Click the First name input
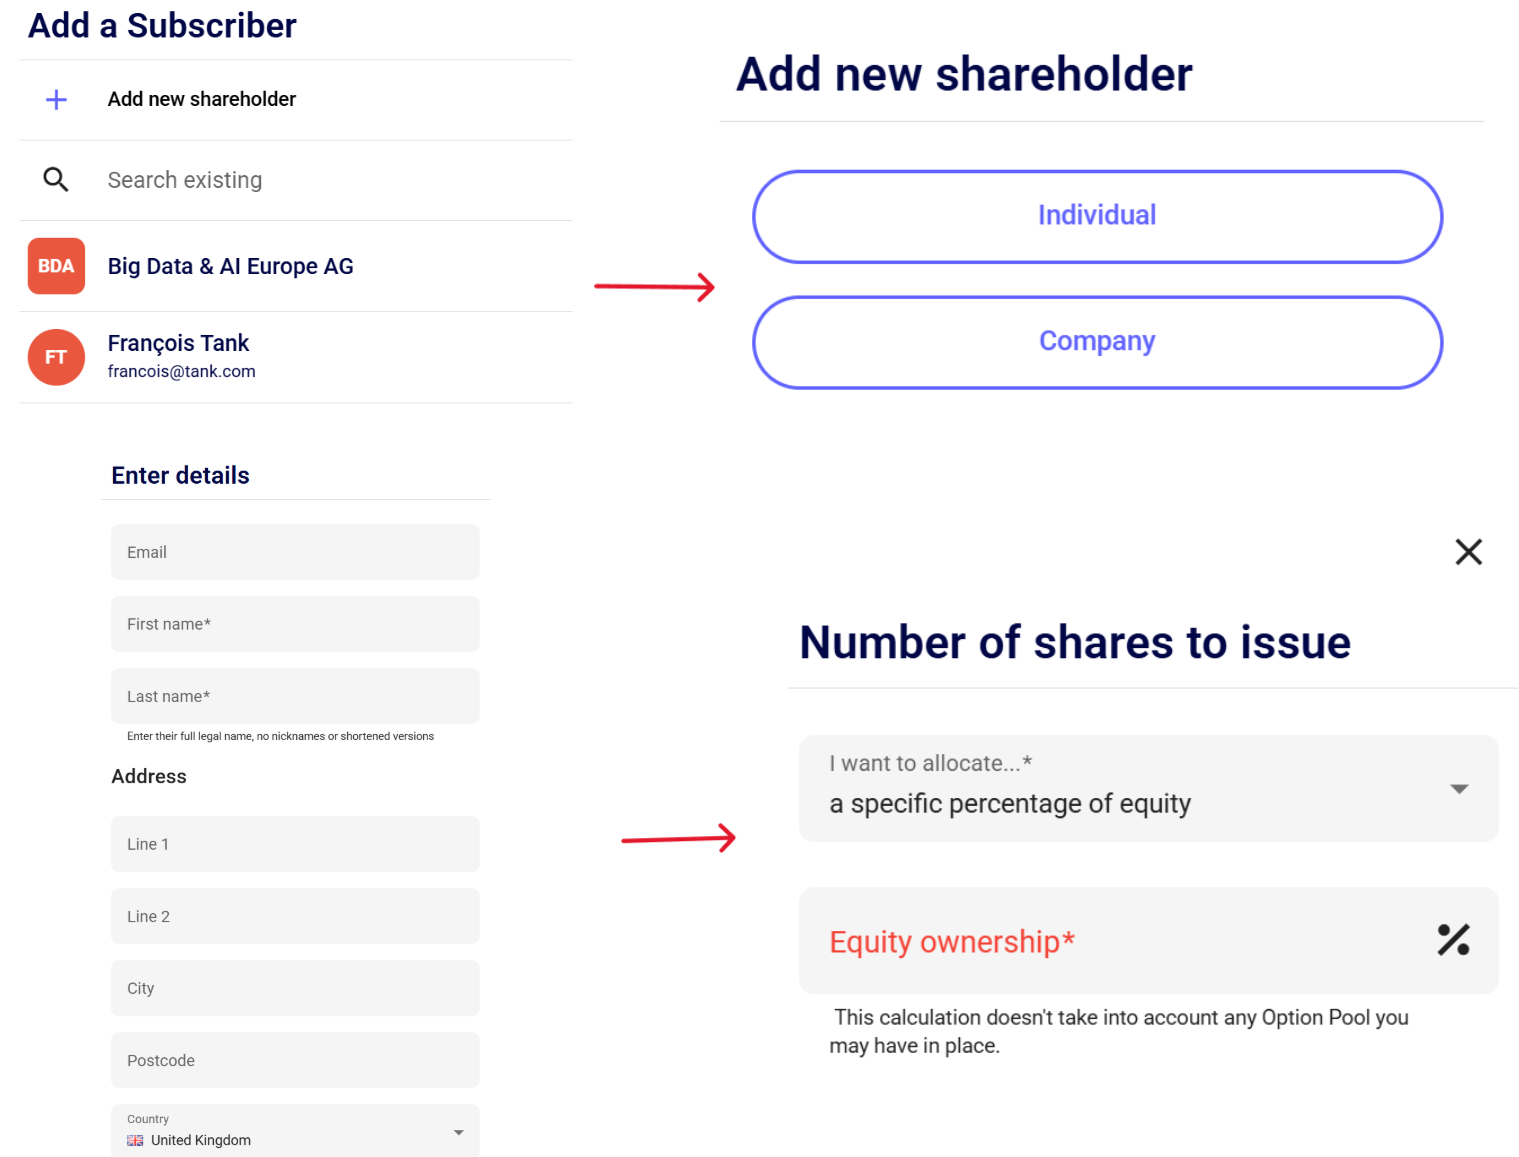 tap(295, 624)
